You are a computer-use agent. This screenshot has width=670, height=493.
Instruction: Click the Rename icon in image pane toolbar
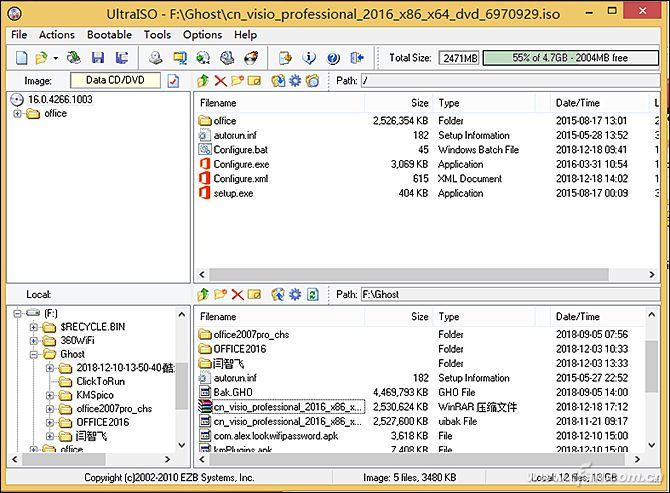pos(254,80)
